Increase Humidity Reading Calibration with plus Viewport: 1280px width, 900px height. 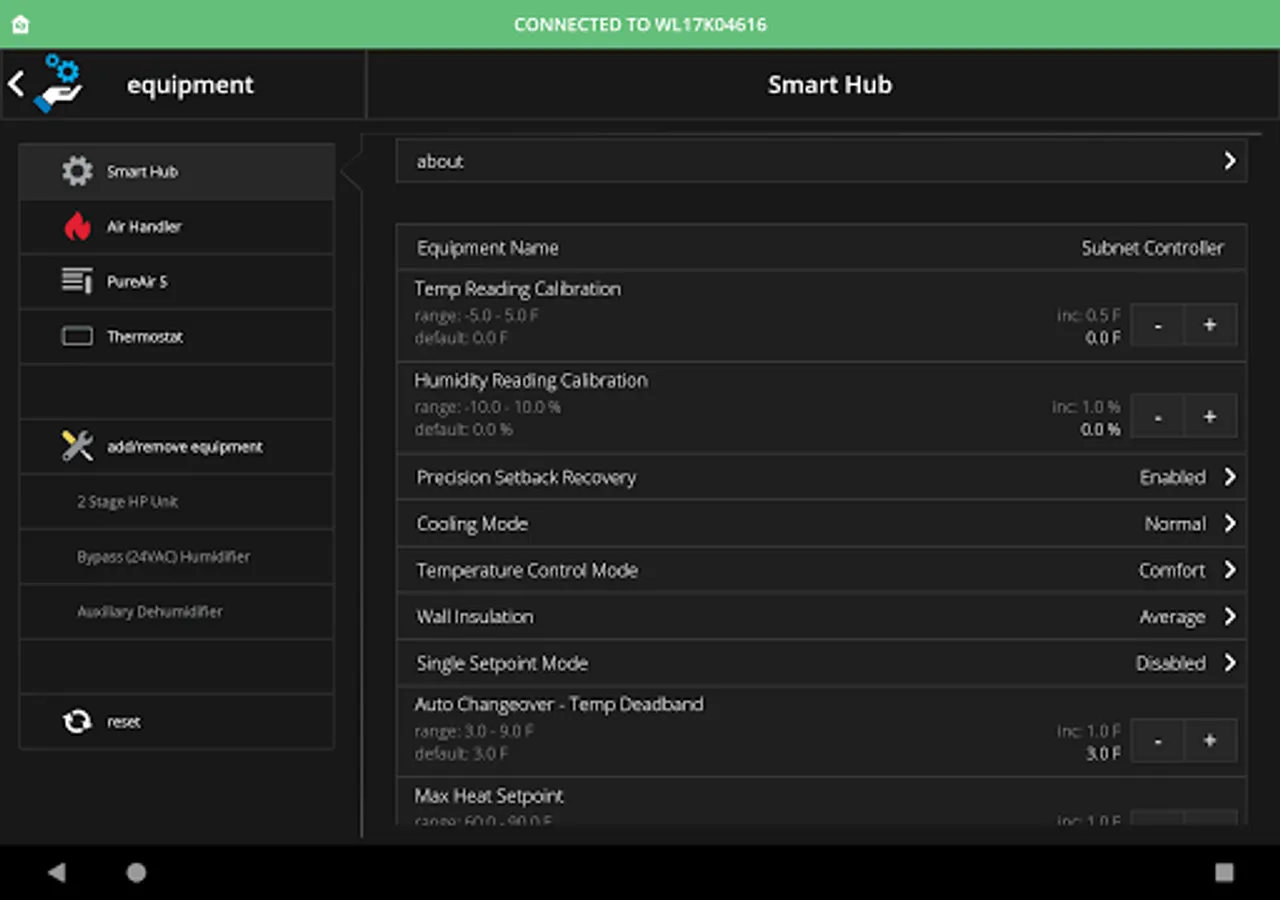click(x=1210, y=416)
